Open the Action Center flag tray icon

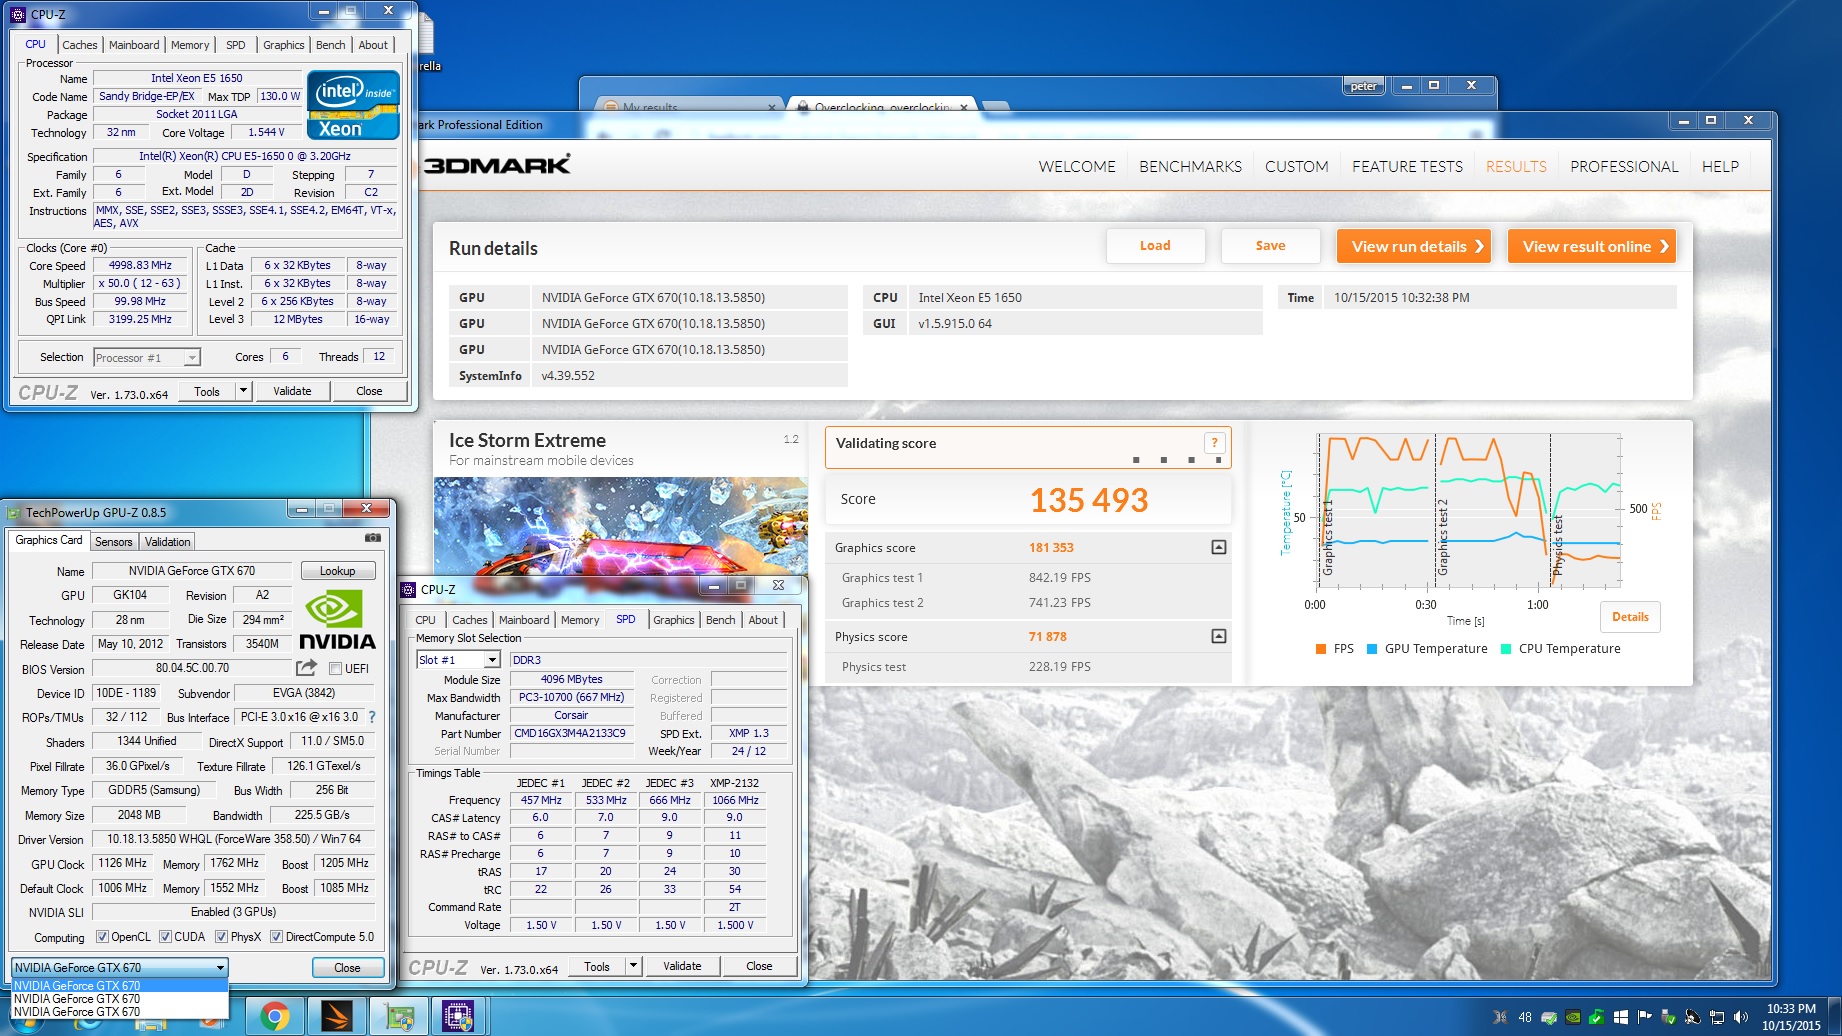click(x=1645, y=1017)
